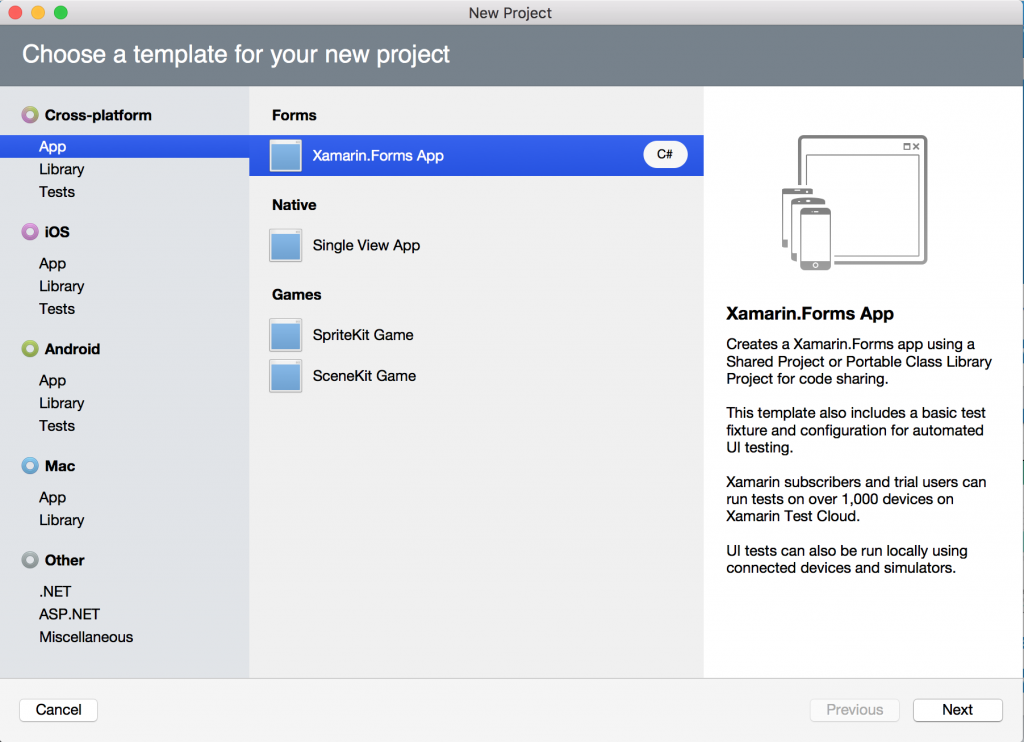
Task: Select Miscellaneous under Other
Action: pyautogui.click(x=86, y=637)
